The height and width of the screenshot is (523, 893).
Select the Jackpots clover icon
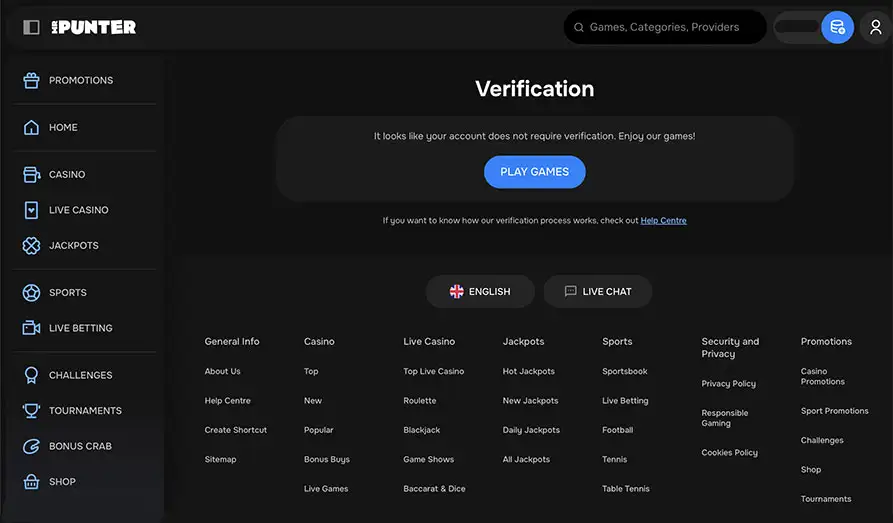point(31,245)
